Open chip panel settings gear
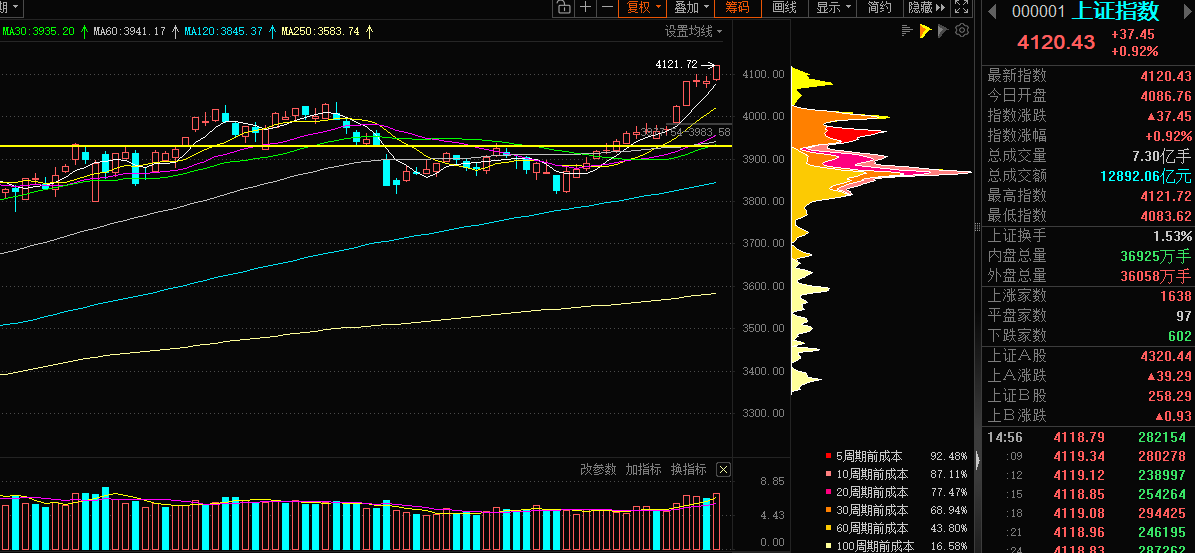 [962, 30]
